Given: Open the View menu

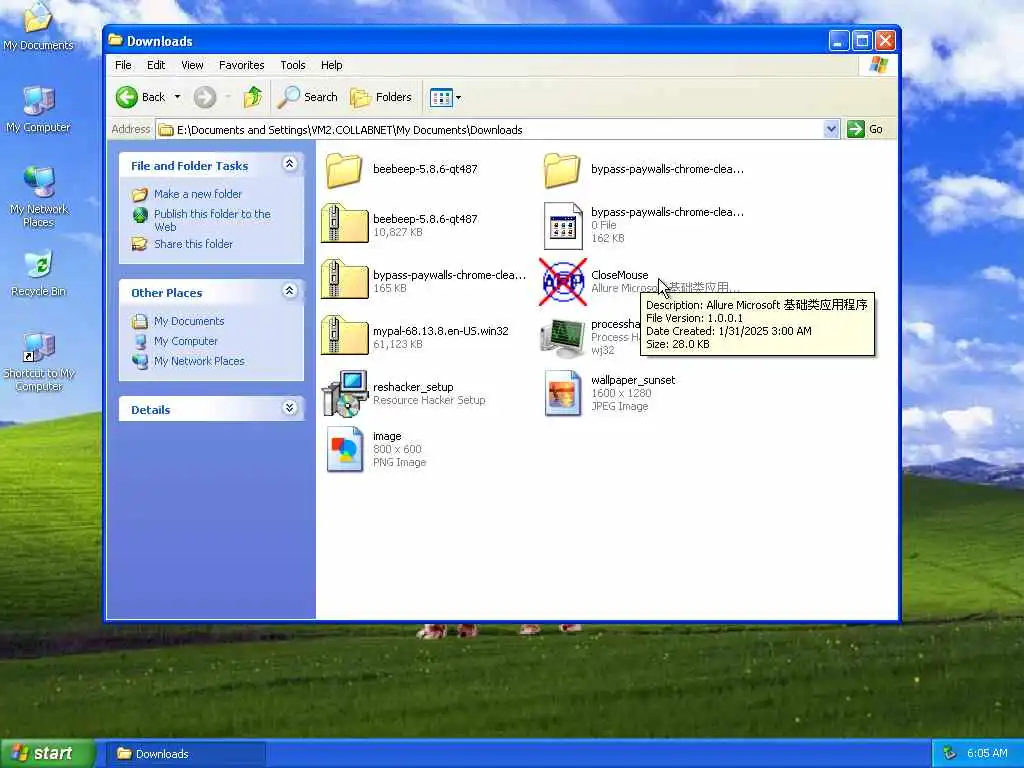Looking at the screenshot, I should [x=192, y=65].
